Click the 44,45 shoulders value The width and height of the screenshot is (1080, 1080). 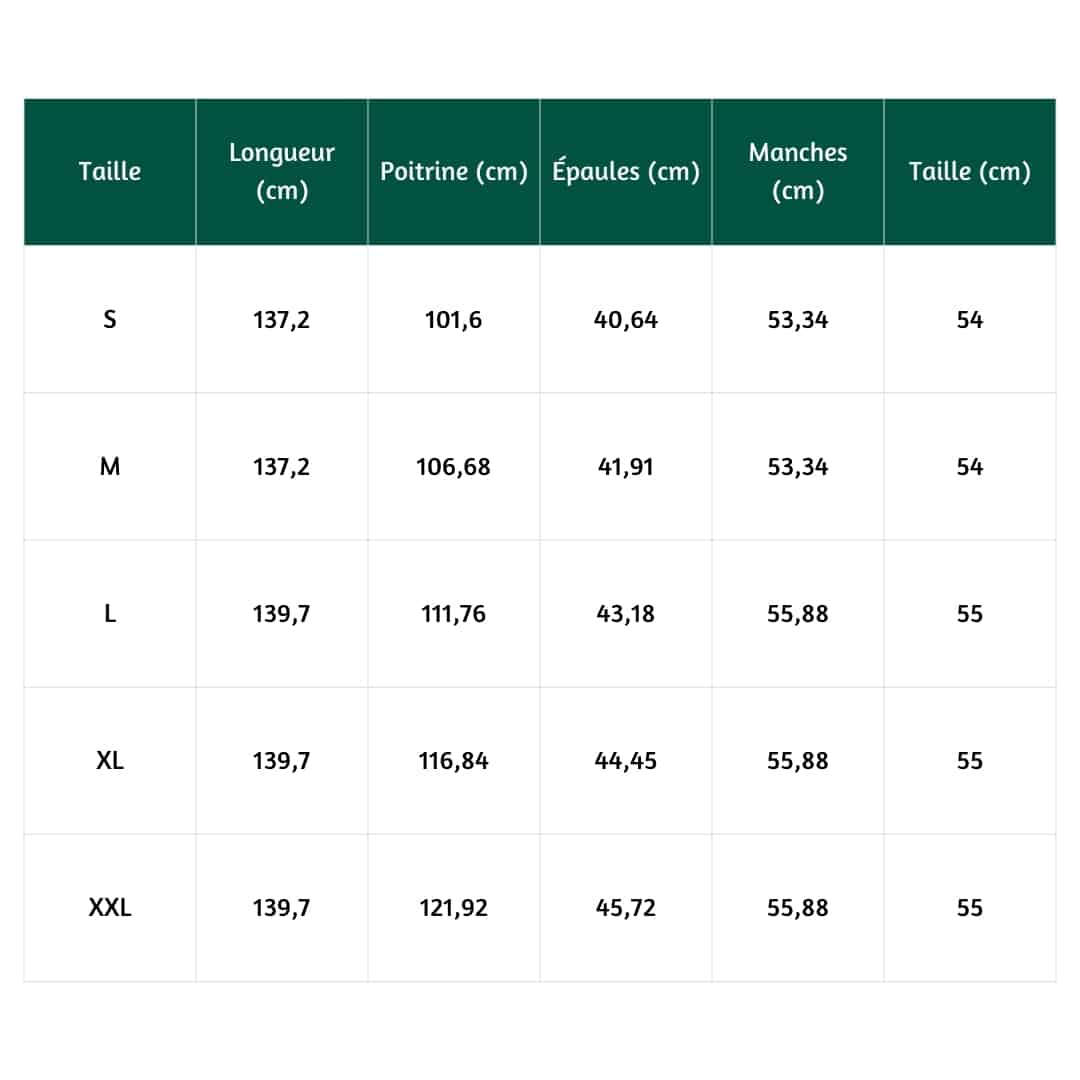[626, 761]
